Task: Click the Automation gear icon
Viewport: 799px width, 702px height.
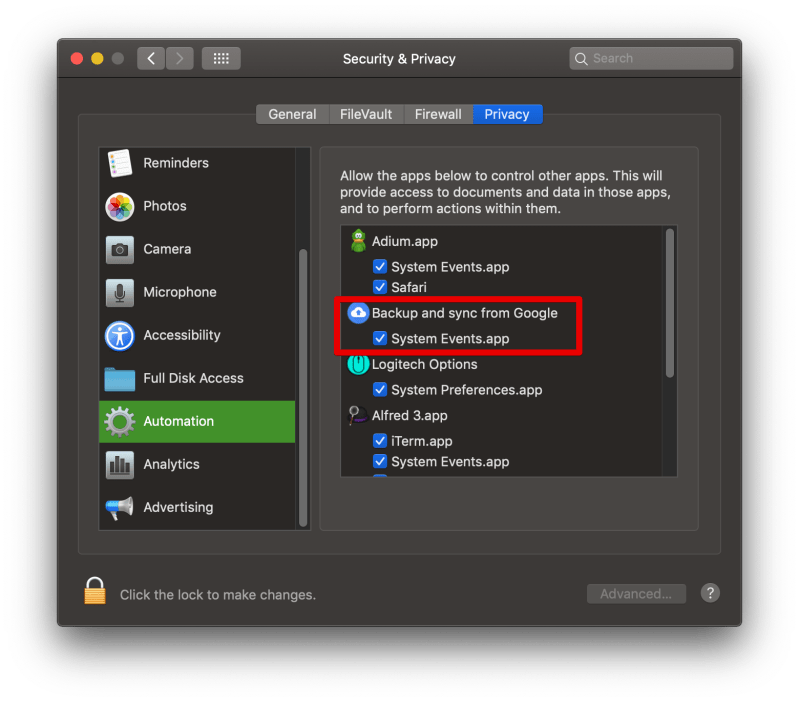Action: point(120,421)
